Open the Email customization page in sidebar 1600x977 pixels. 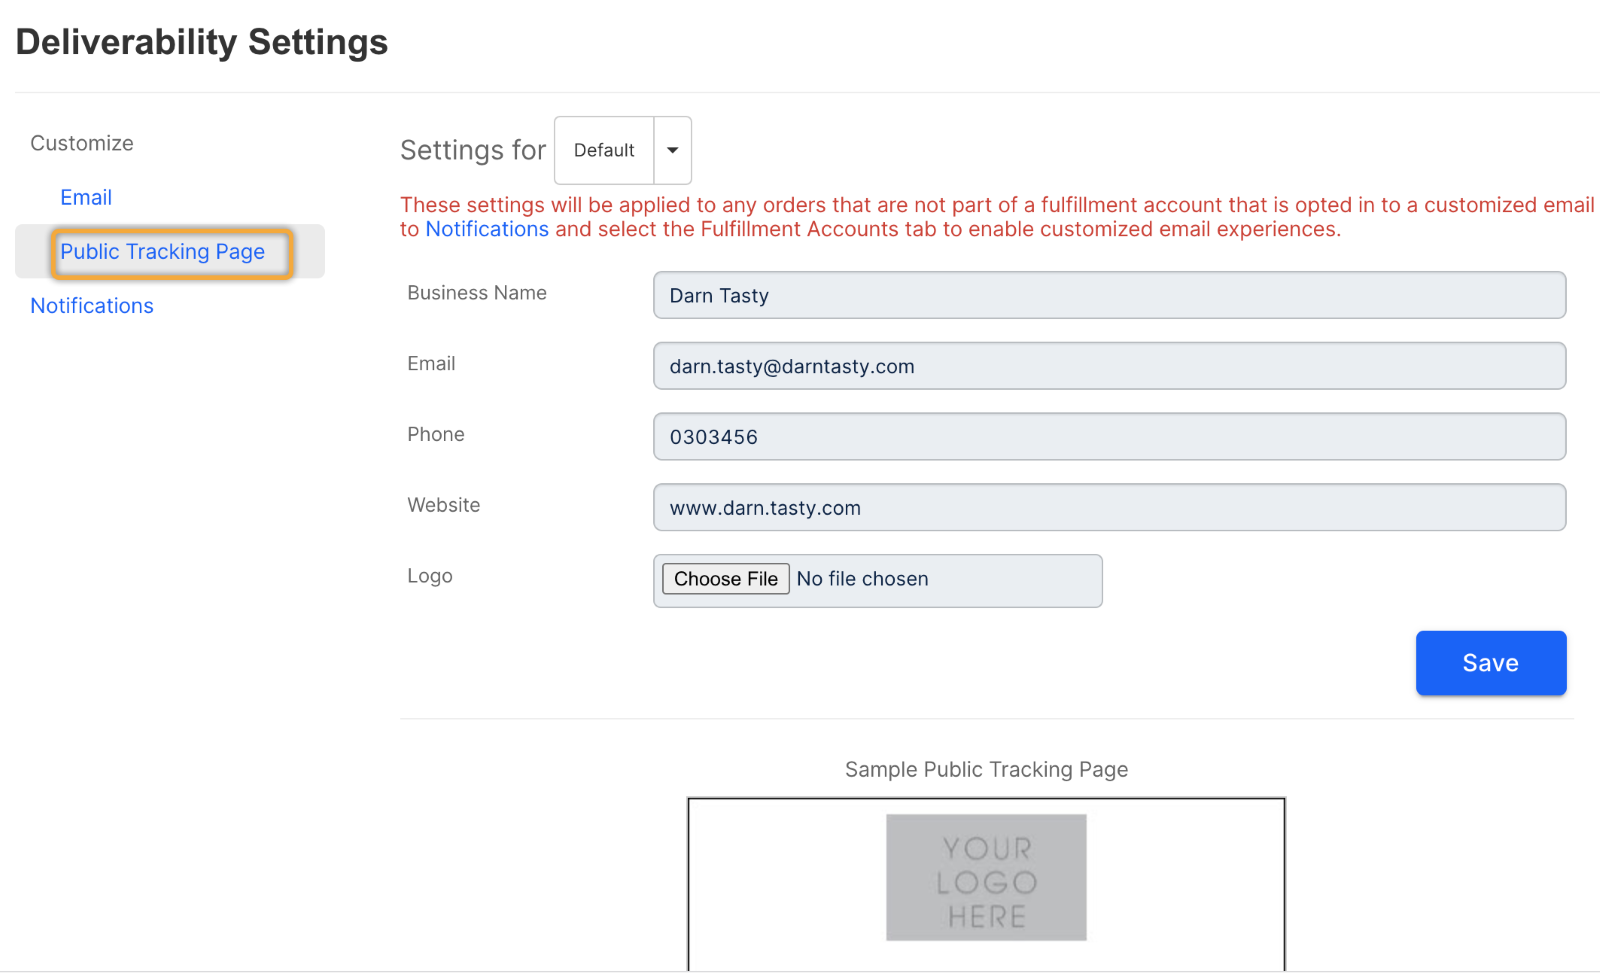click(86, 197)
